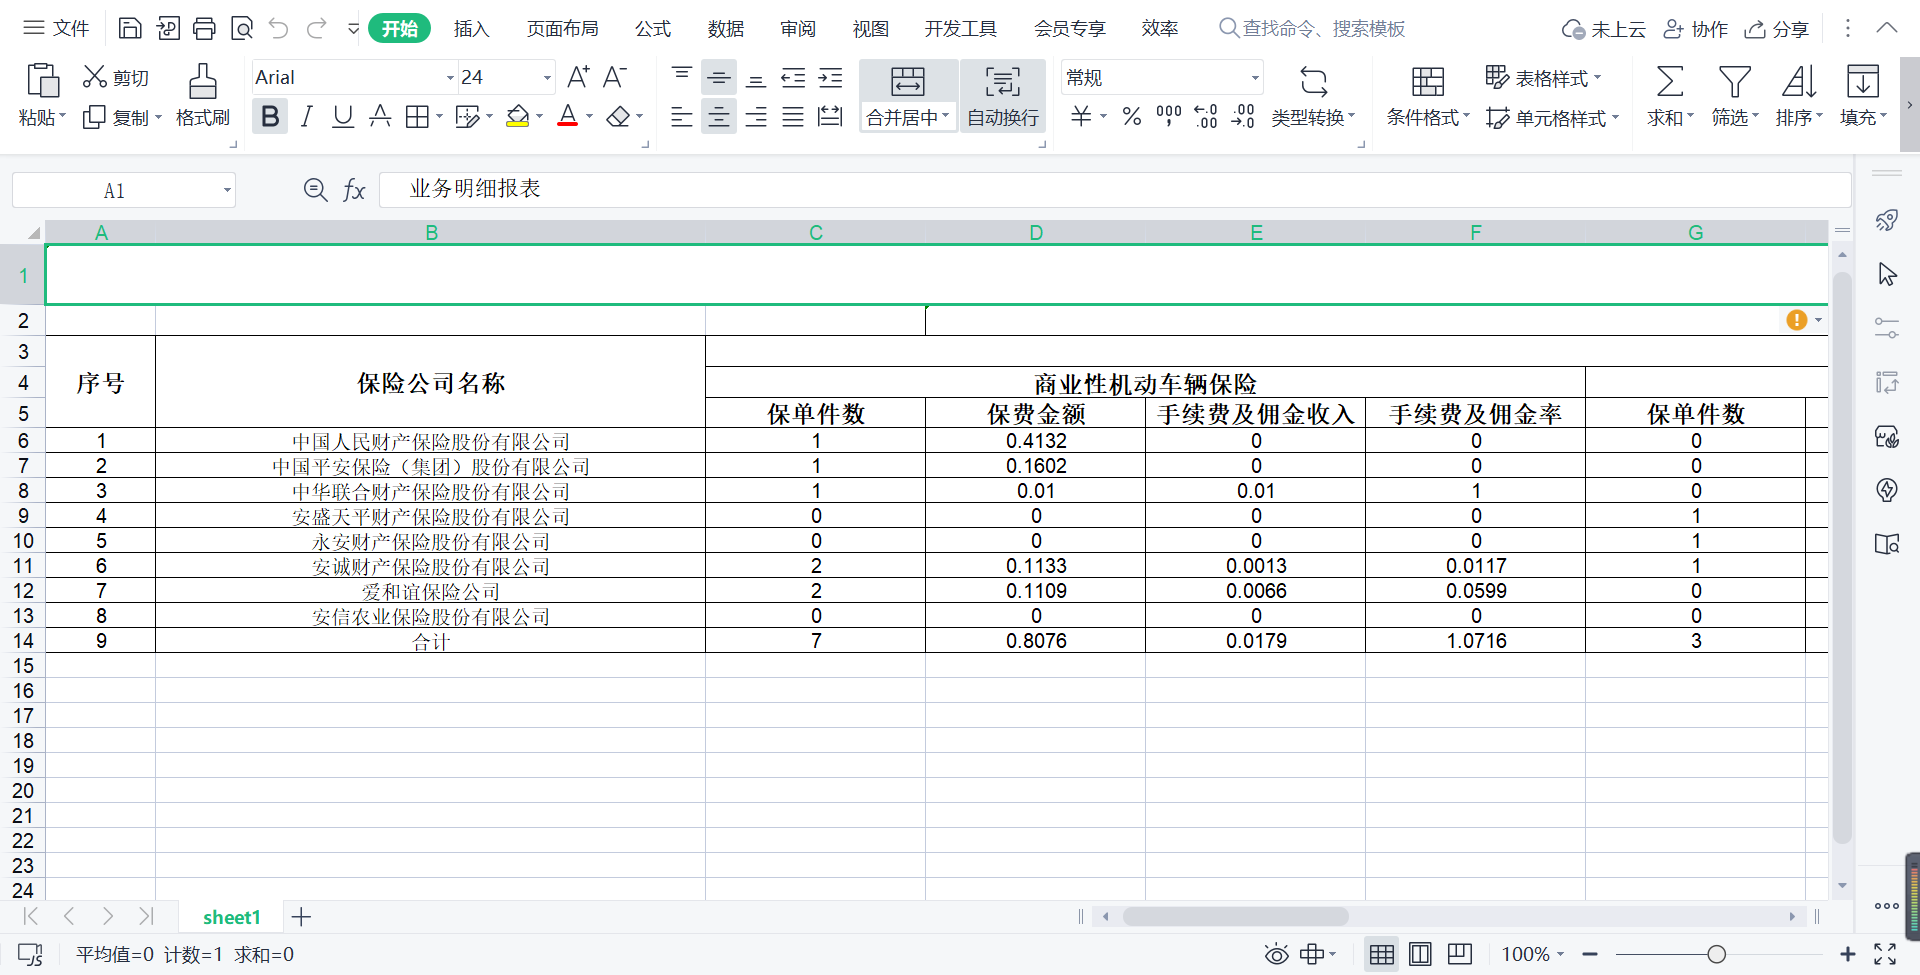This screenshot has height=975, width=1920.
Task: Click Conditional Format (条件格式) icon
Action: click(x=1427, y=81)
